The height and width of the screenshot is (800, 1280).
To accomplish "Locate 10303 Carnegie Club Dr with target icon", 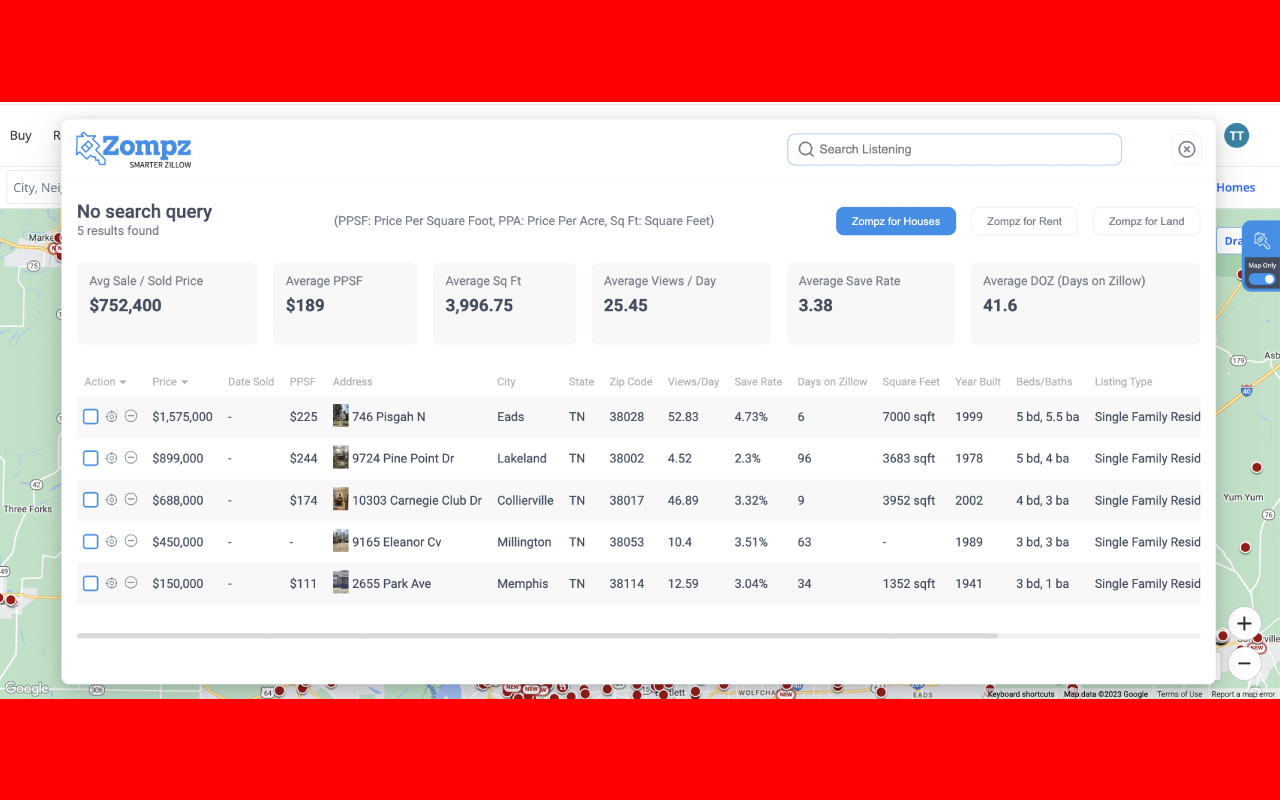I will click(111, 500).
